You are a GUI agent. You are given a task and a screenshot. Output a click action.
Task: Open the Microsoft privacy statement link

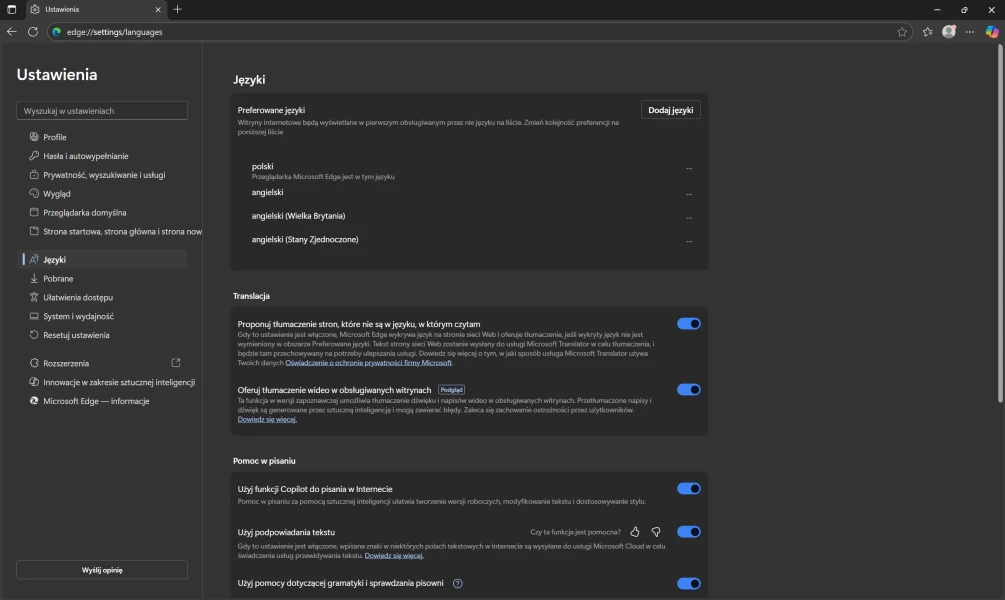click(384, 363)
